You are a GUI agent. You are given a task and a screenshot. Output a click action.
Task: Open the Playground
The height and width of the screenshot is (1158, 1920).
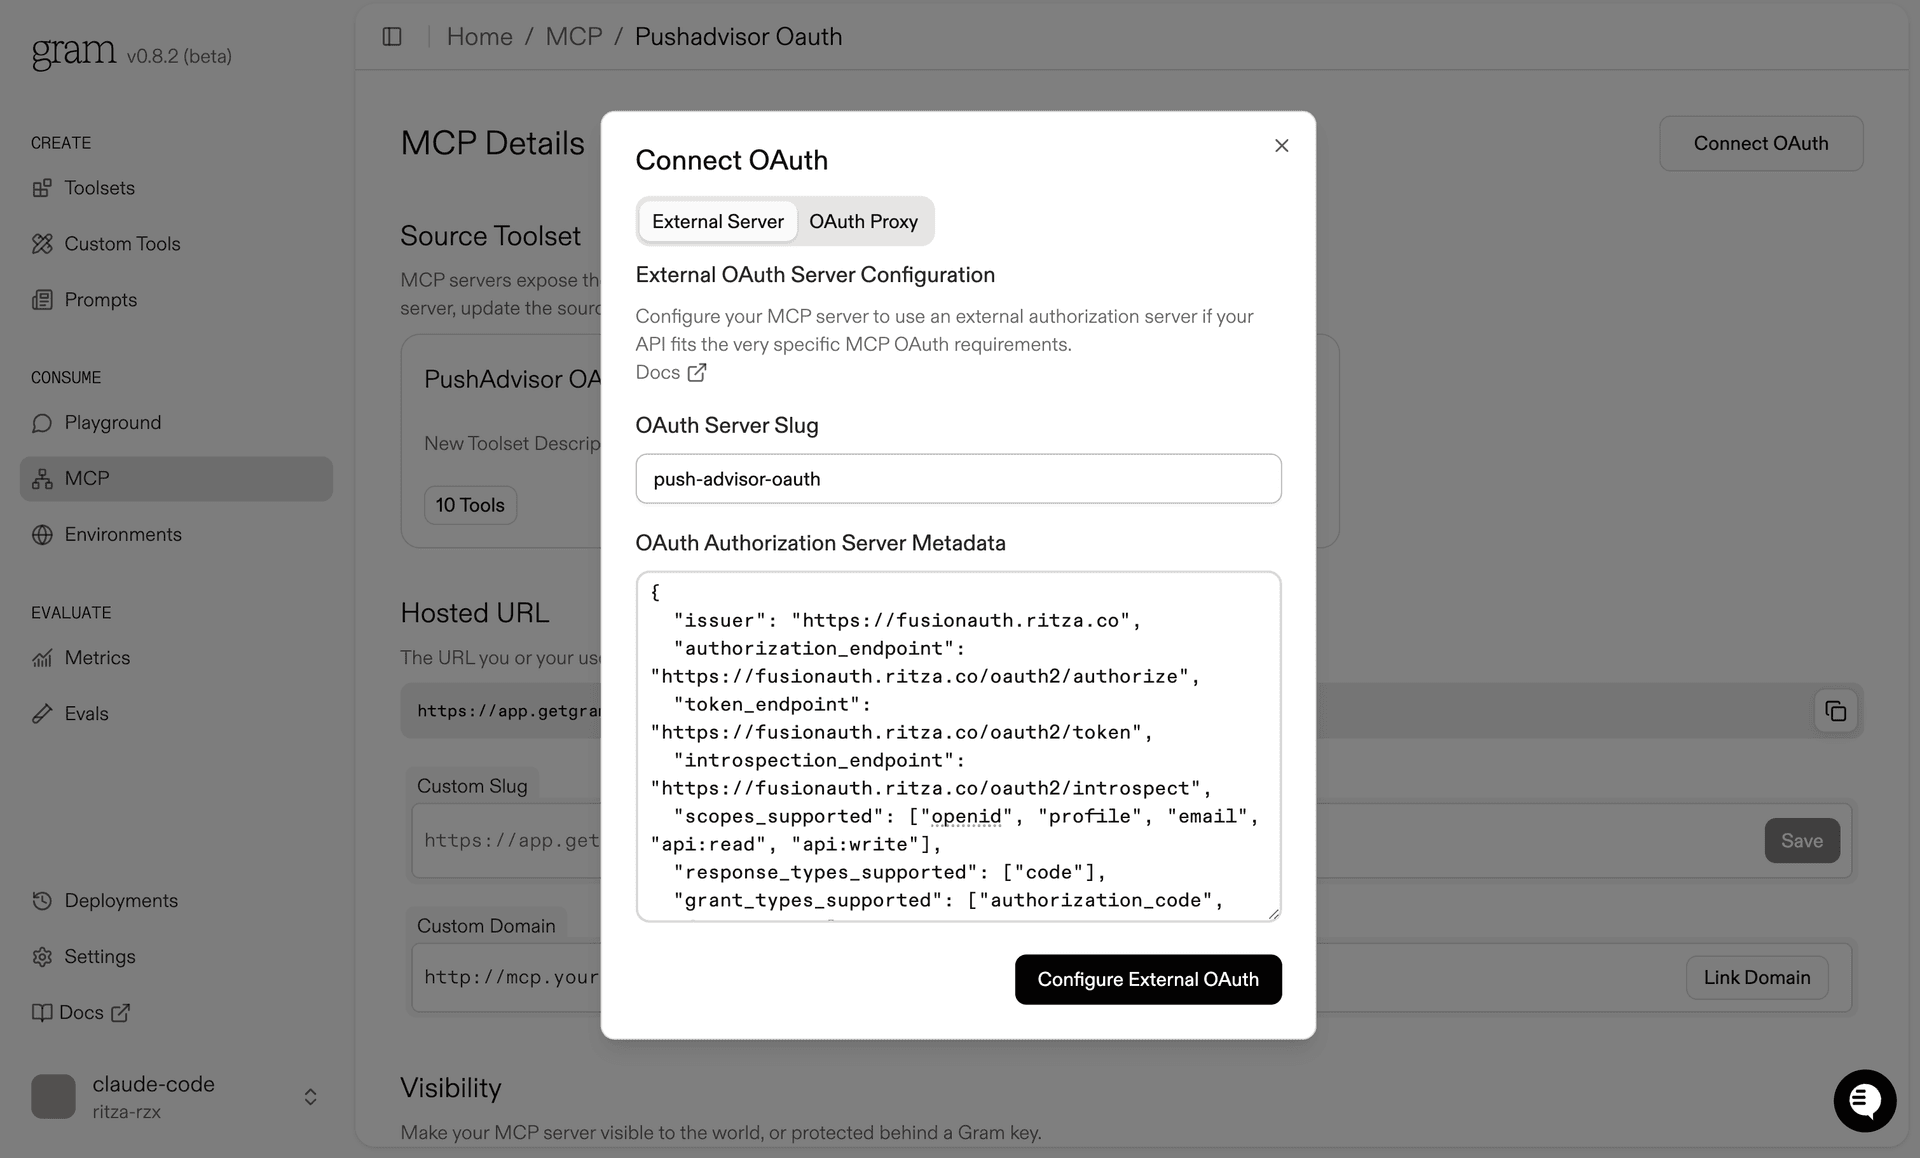(112, 422)
